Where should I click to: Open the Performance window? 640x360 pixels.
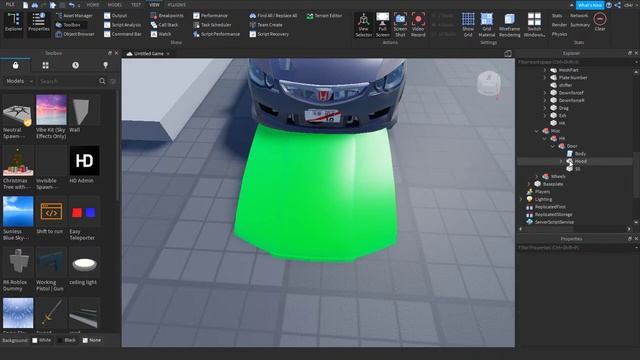coord(210,16)
